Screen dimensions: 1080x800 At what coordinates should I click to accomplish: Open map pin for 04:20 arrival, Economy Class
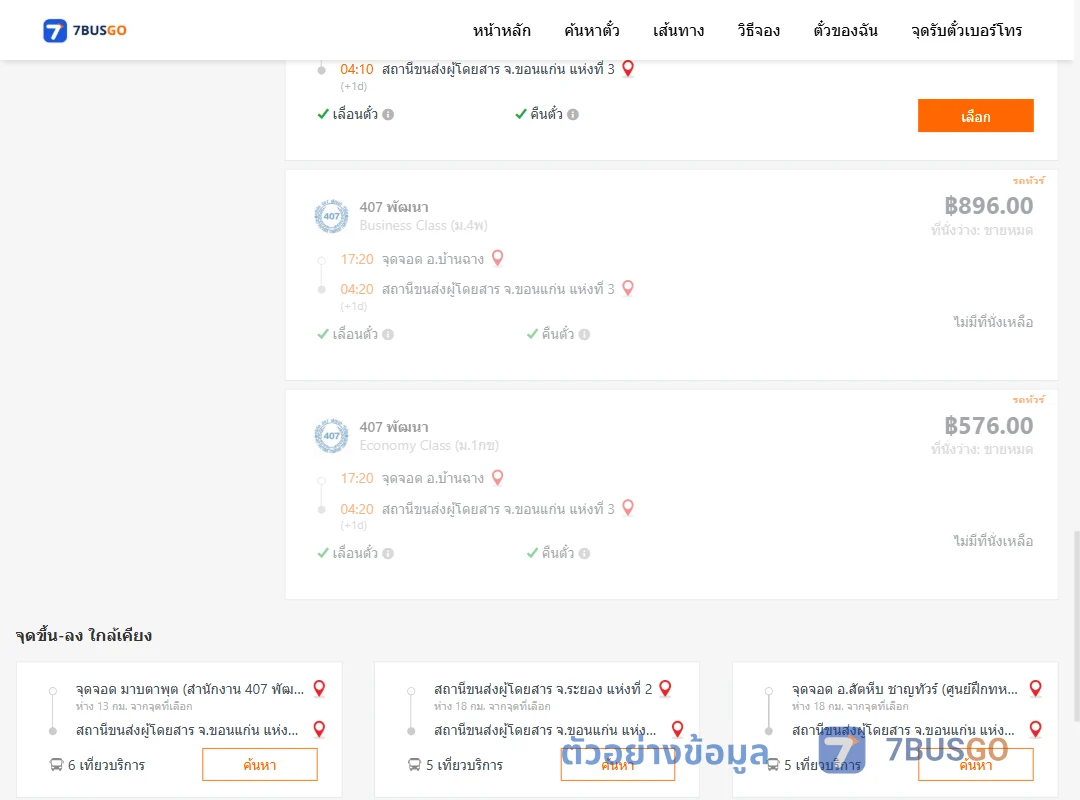(628, 508)
